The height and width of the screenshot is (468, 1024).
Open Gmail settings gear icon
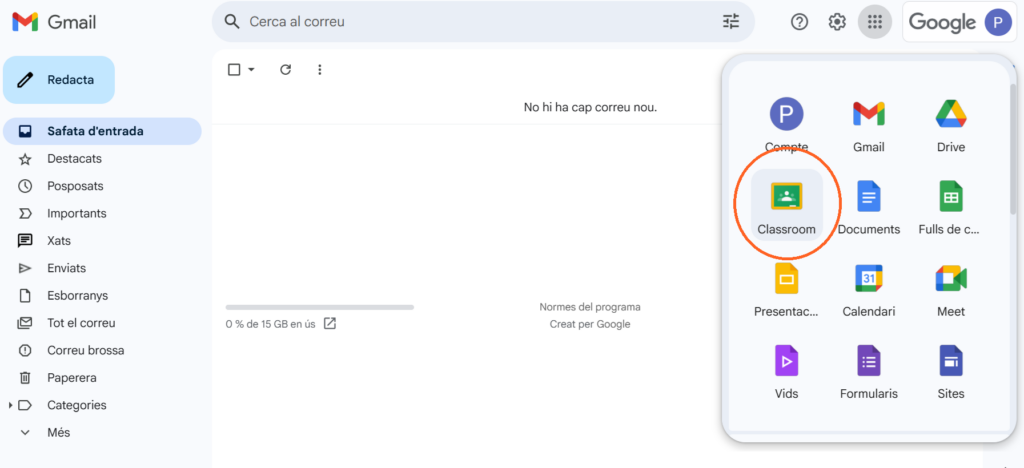click(x=837, y=22)
